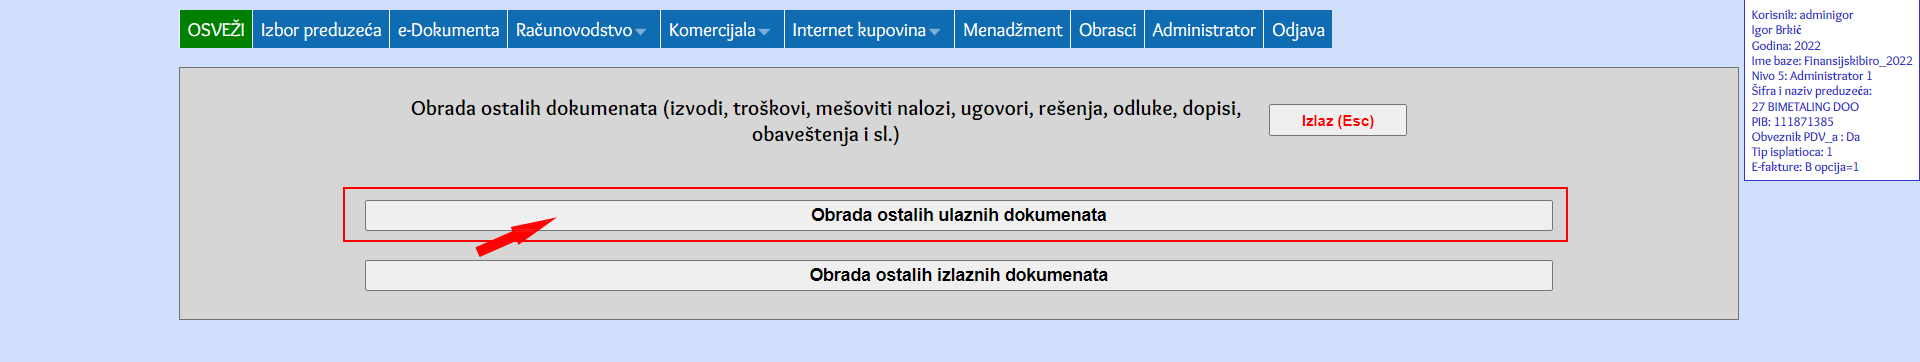Open the e-Dokumenta menu
This screenshot has width=1920, height=362.
448,29
